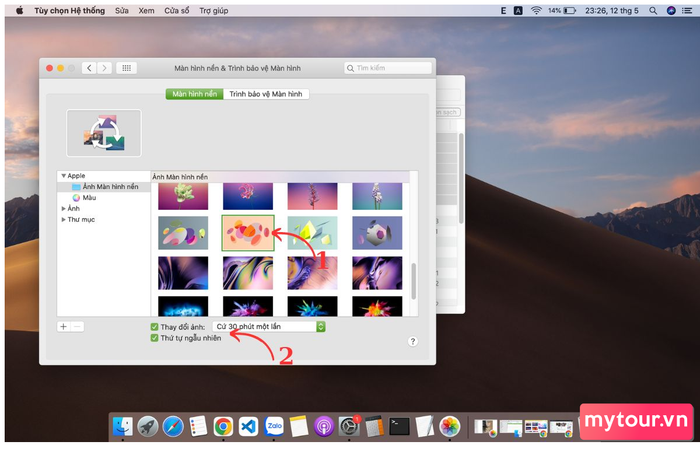700x449 pixels.
Task: Select 'Ảnh Màn hình nền' folder in sidebar
Action: (x=104, y=187)
